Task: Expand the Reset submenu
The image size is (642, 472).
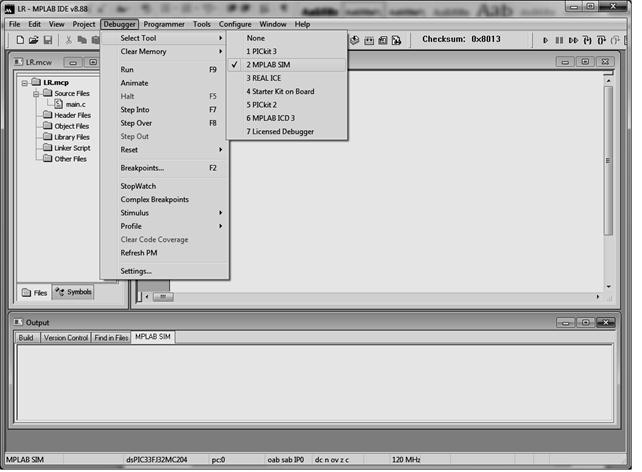Action: point(165,150)
